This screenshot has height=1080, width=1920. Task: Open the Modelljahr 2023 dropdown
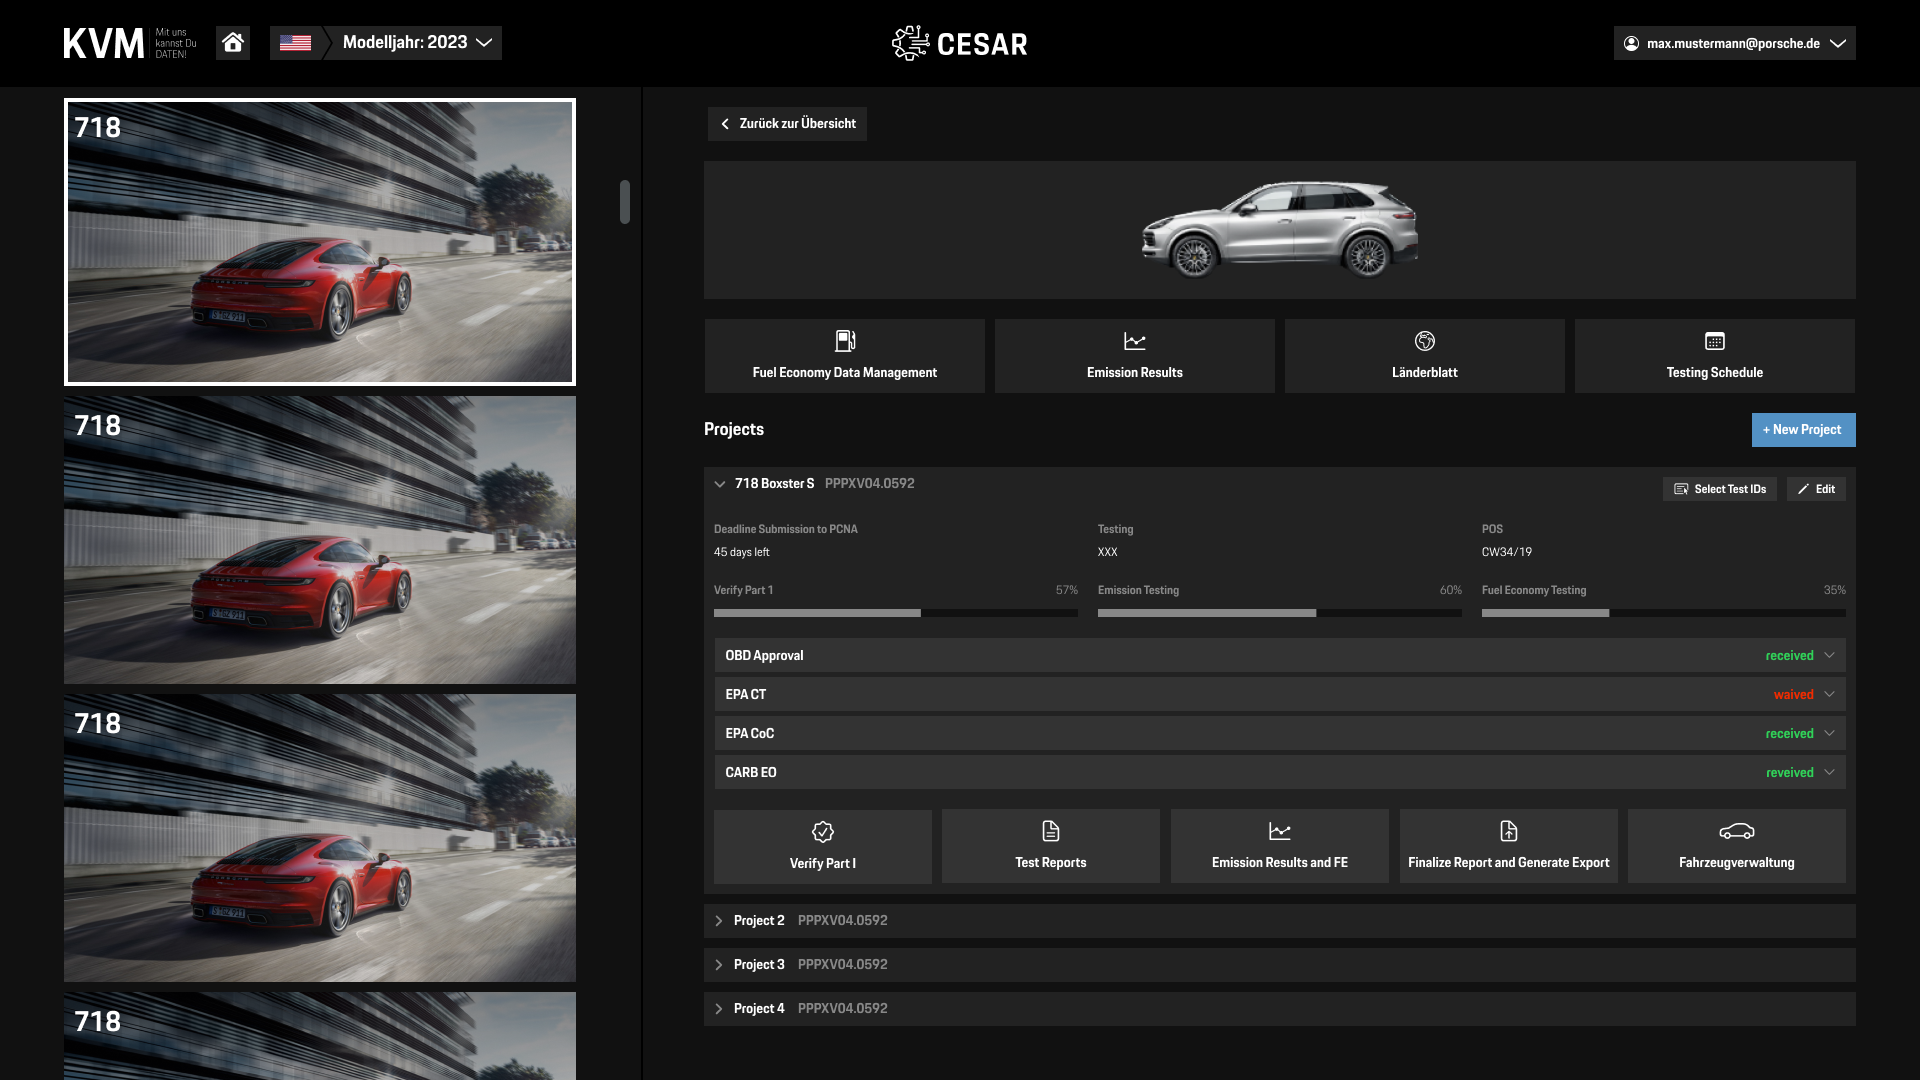417,43
